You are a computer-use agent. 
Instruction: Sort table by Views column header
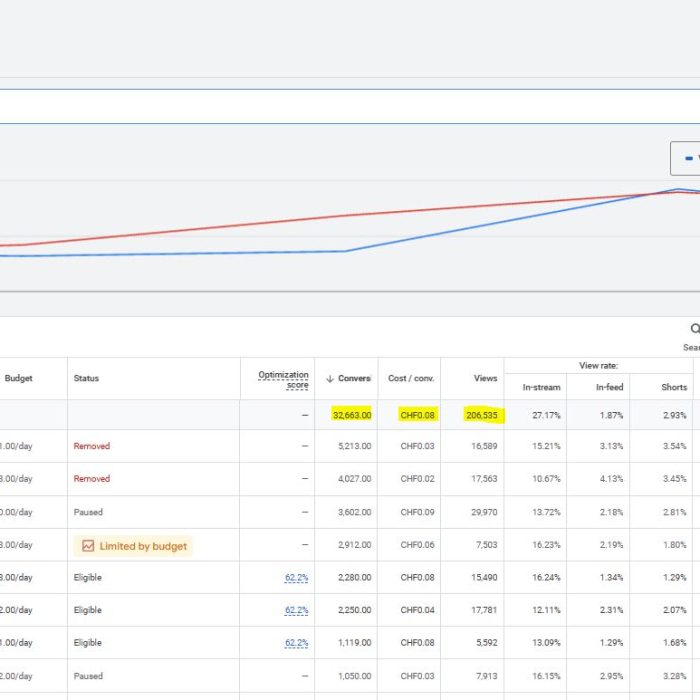pyautogui.click(x=485, y=378)
